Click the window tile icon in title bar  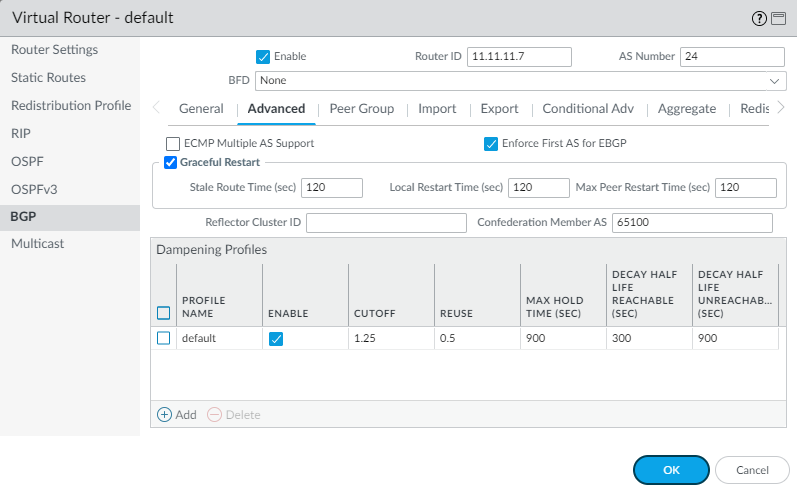776,18
